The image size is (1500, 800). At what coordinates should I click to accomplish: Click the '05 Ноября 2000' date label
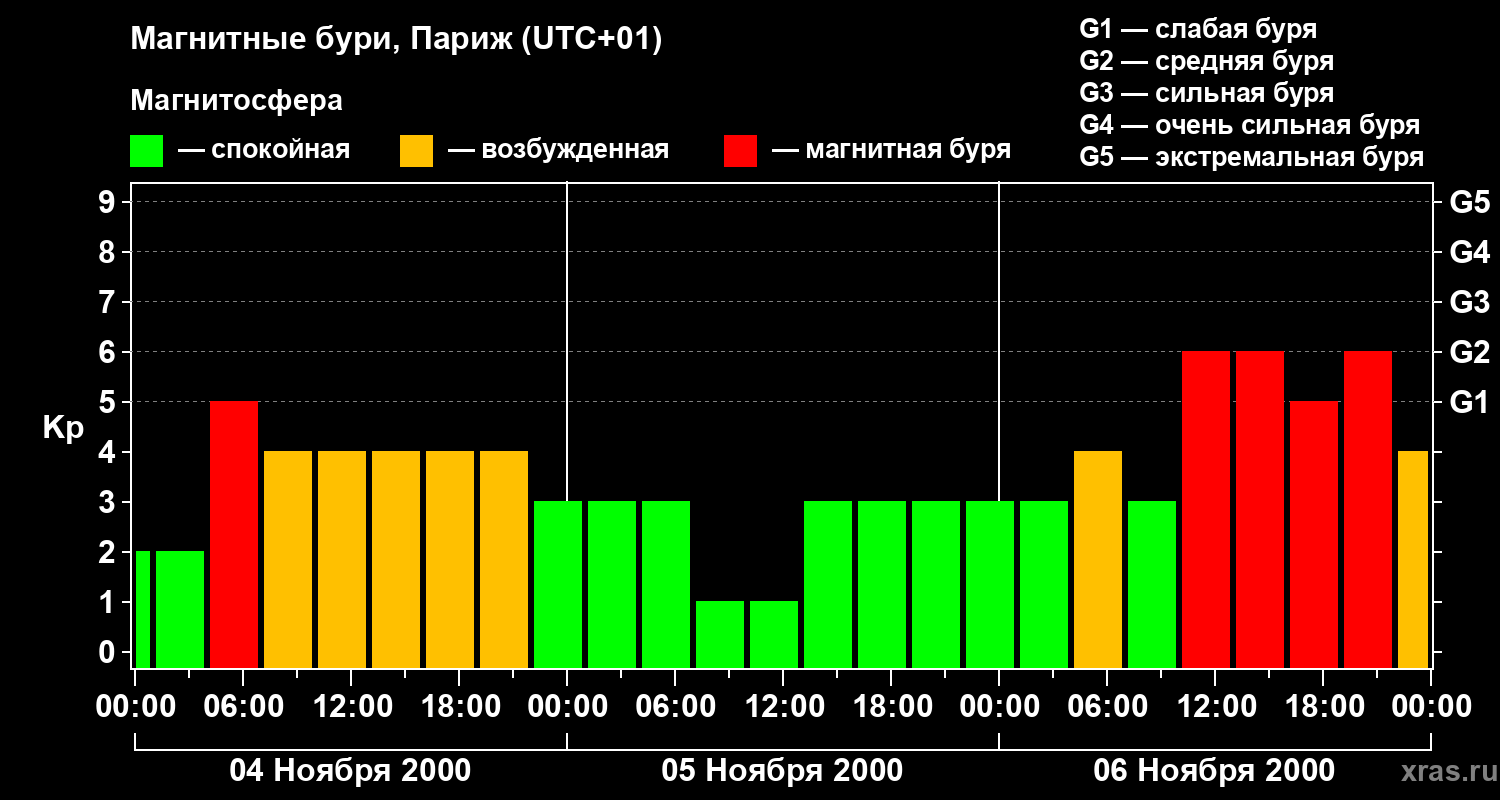pyautogui.click(x=782, y=771)
